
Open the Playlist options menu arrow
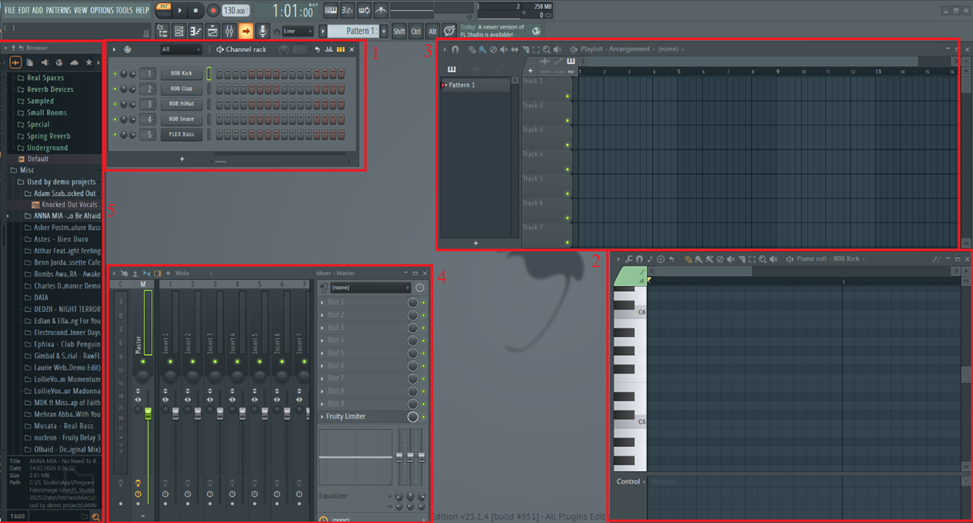[444, 49]
